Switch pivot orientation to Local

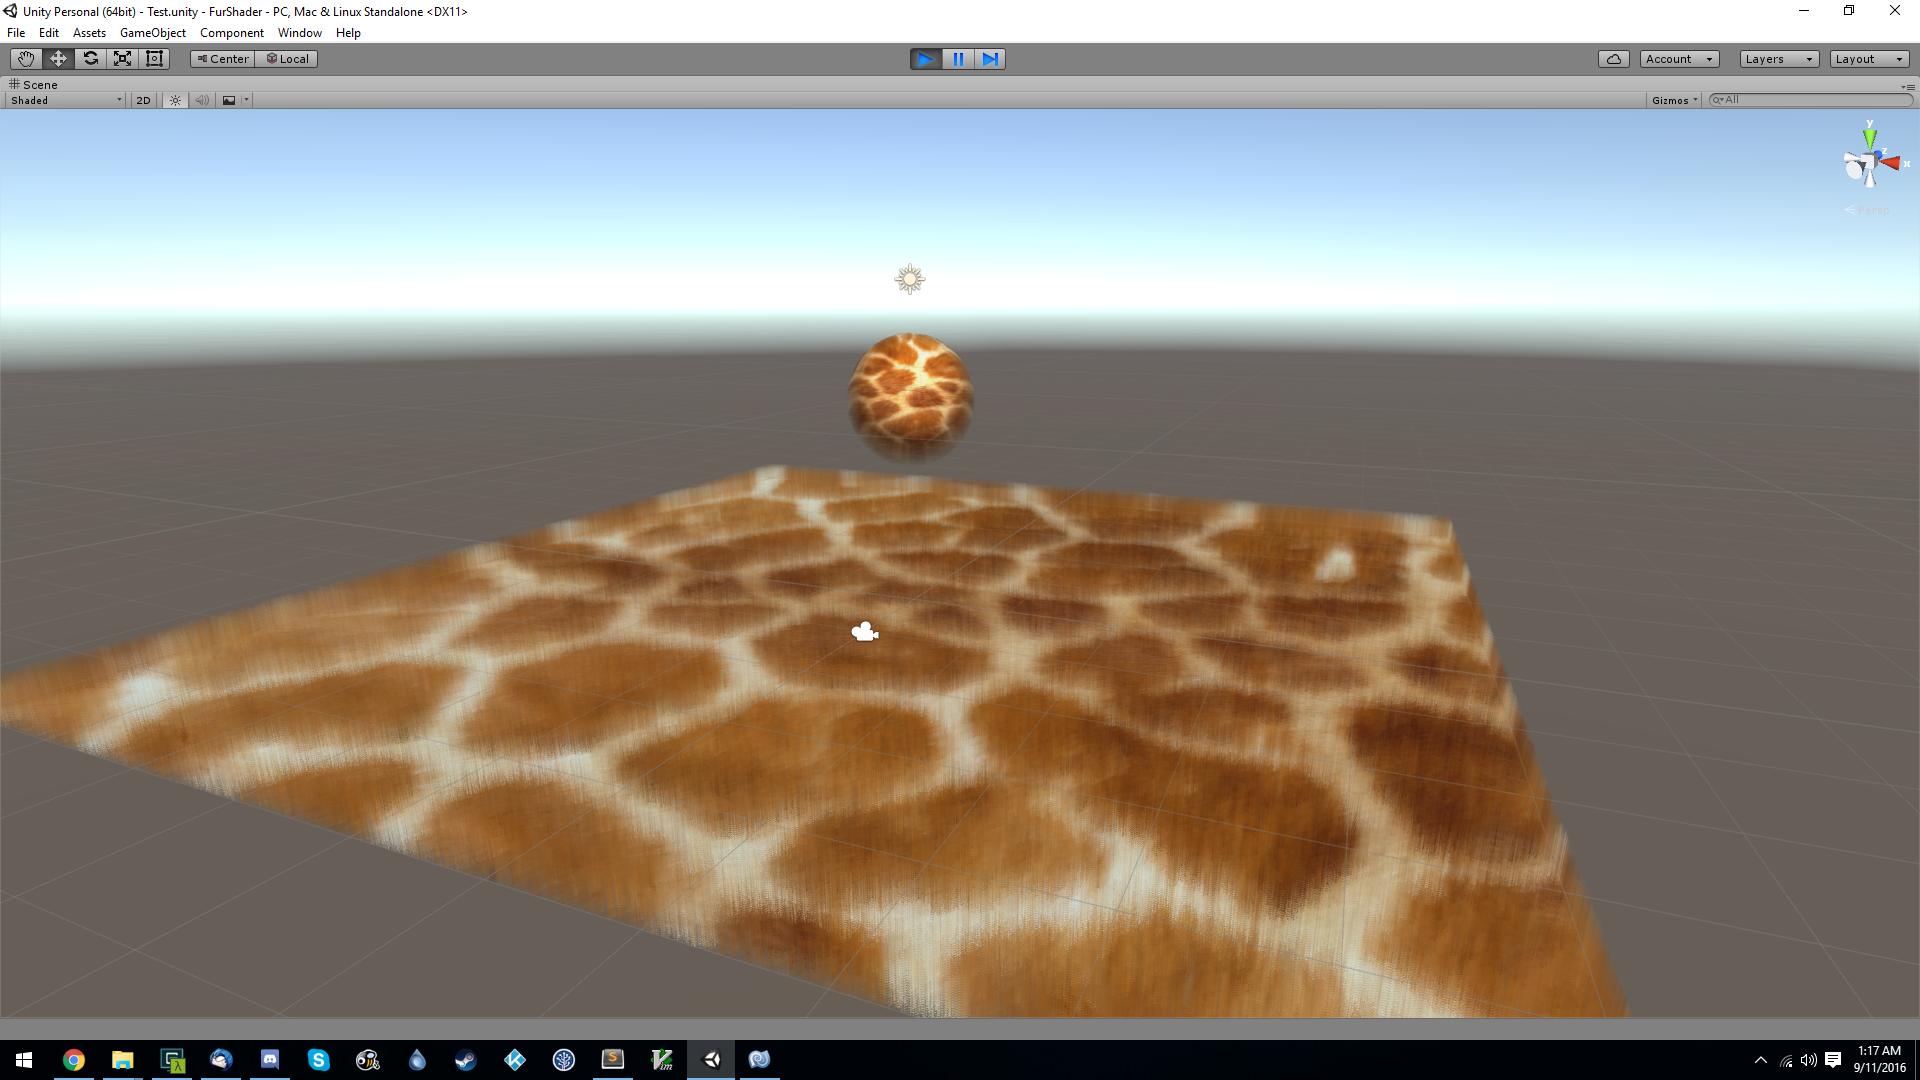(287, 58)
